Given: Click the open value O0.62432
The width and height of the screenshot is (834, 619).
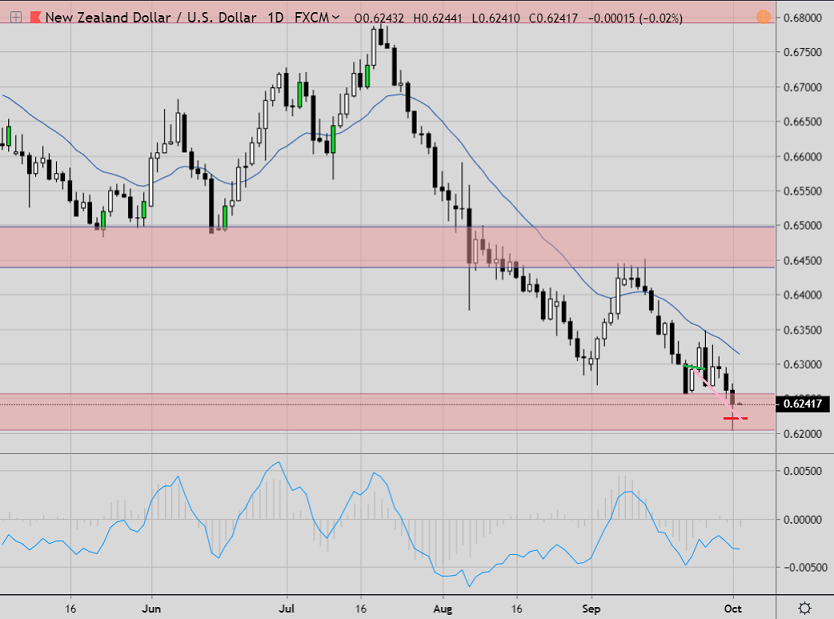Looking at the screenshot, I should (x=379, y=18).
